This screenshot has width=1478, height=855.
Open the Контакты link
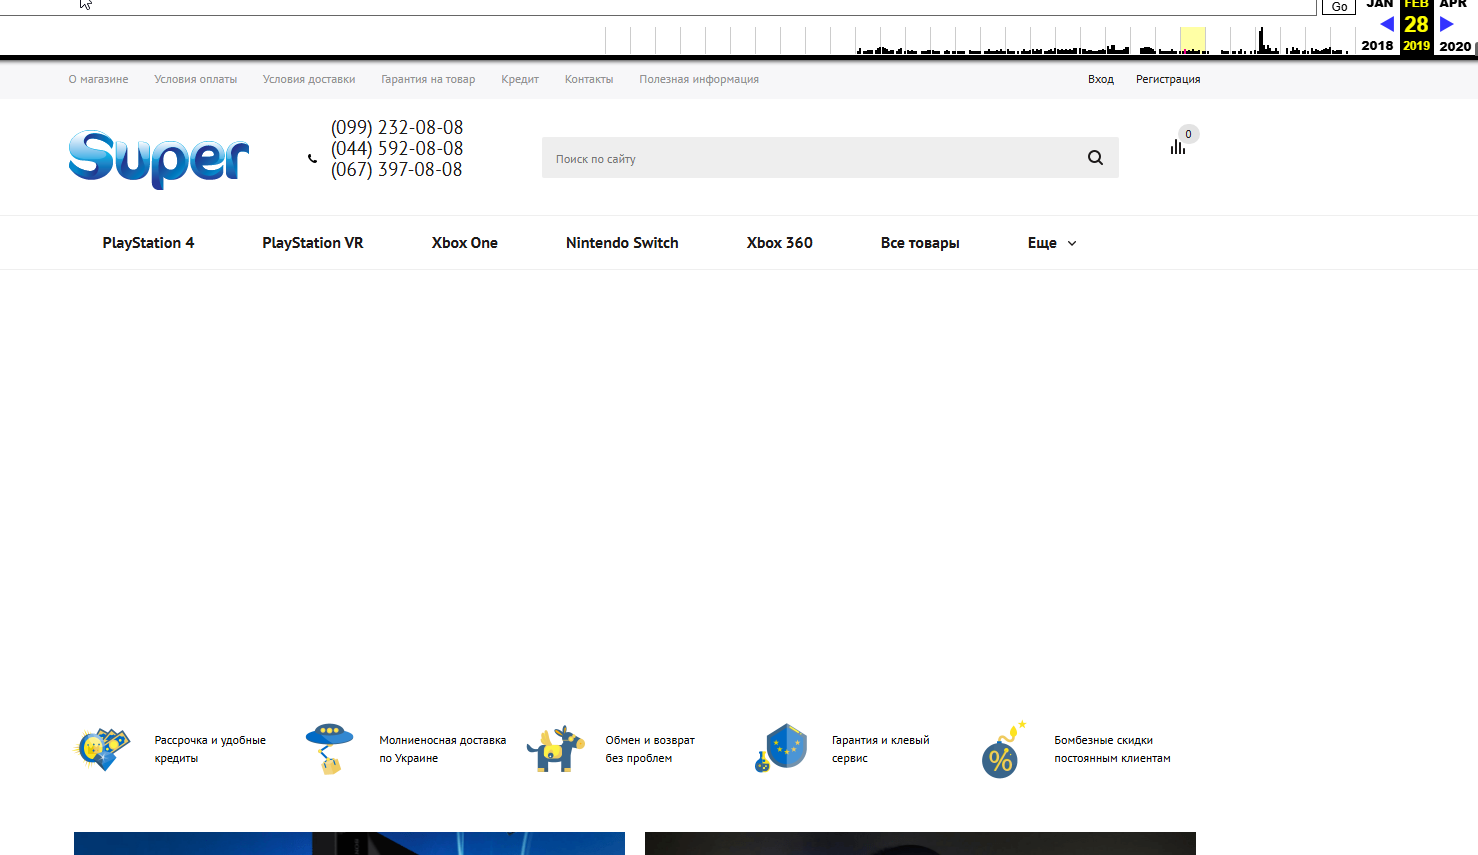tap(589, 79)
